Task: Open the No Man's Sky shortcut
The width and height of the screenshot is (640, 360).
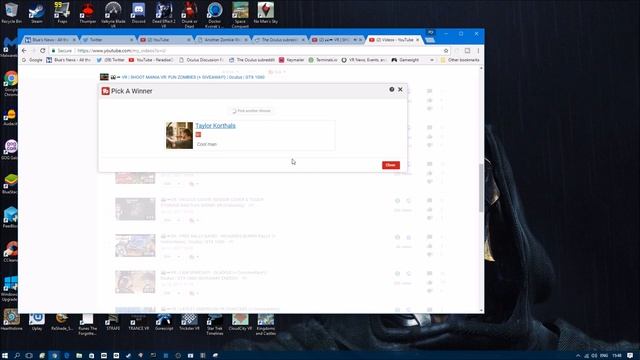Action: (266, 13)
